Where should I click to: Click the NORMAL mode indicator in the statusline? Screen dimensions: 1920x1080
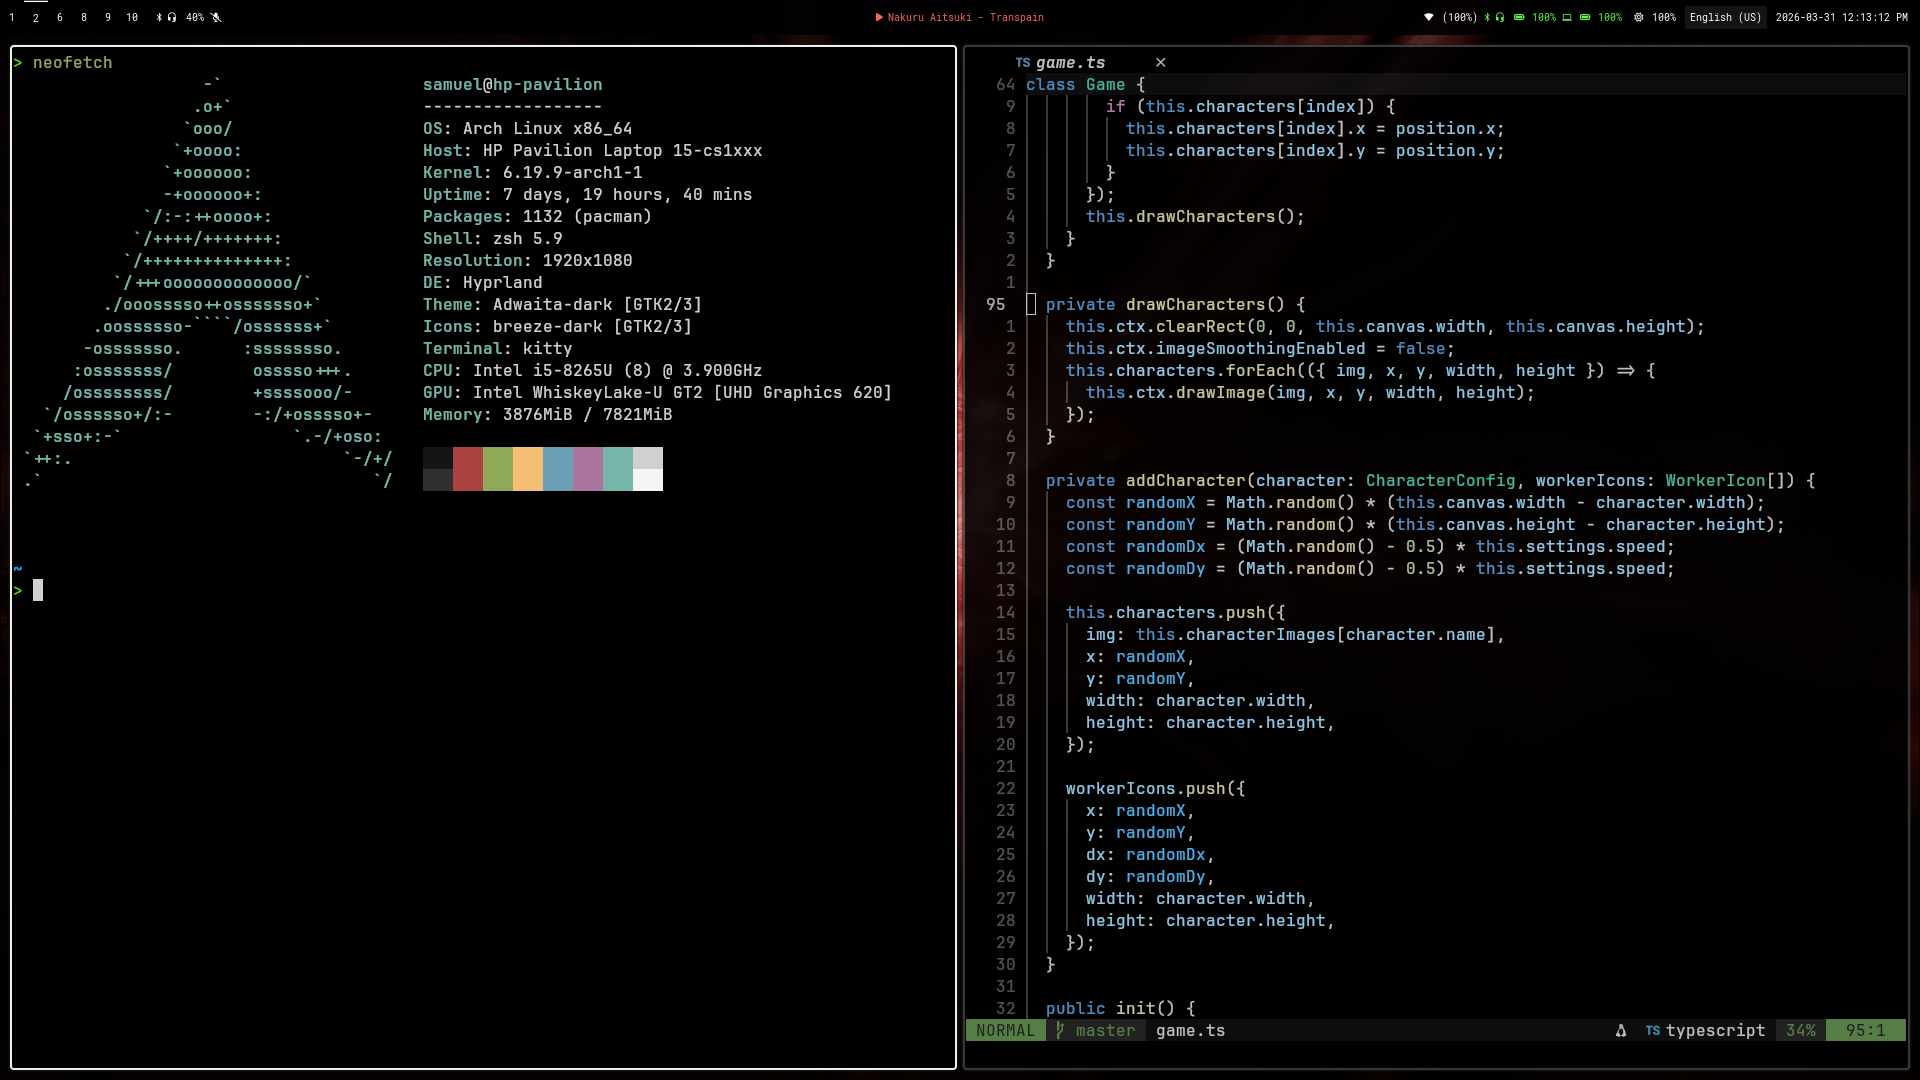pos(1006,1030)
